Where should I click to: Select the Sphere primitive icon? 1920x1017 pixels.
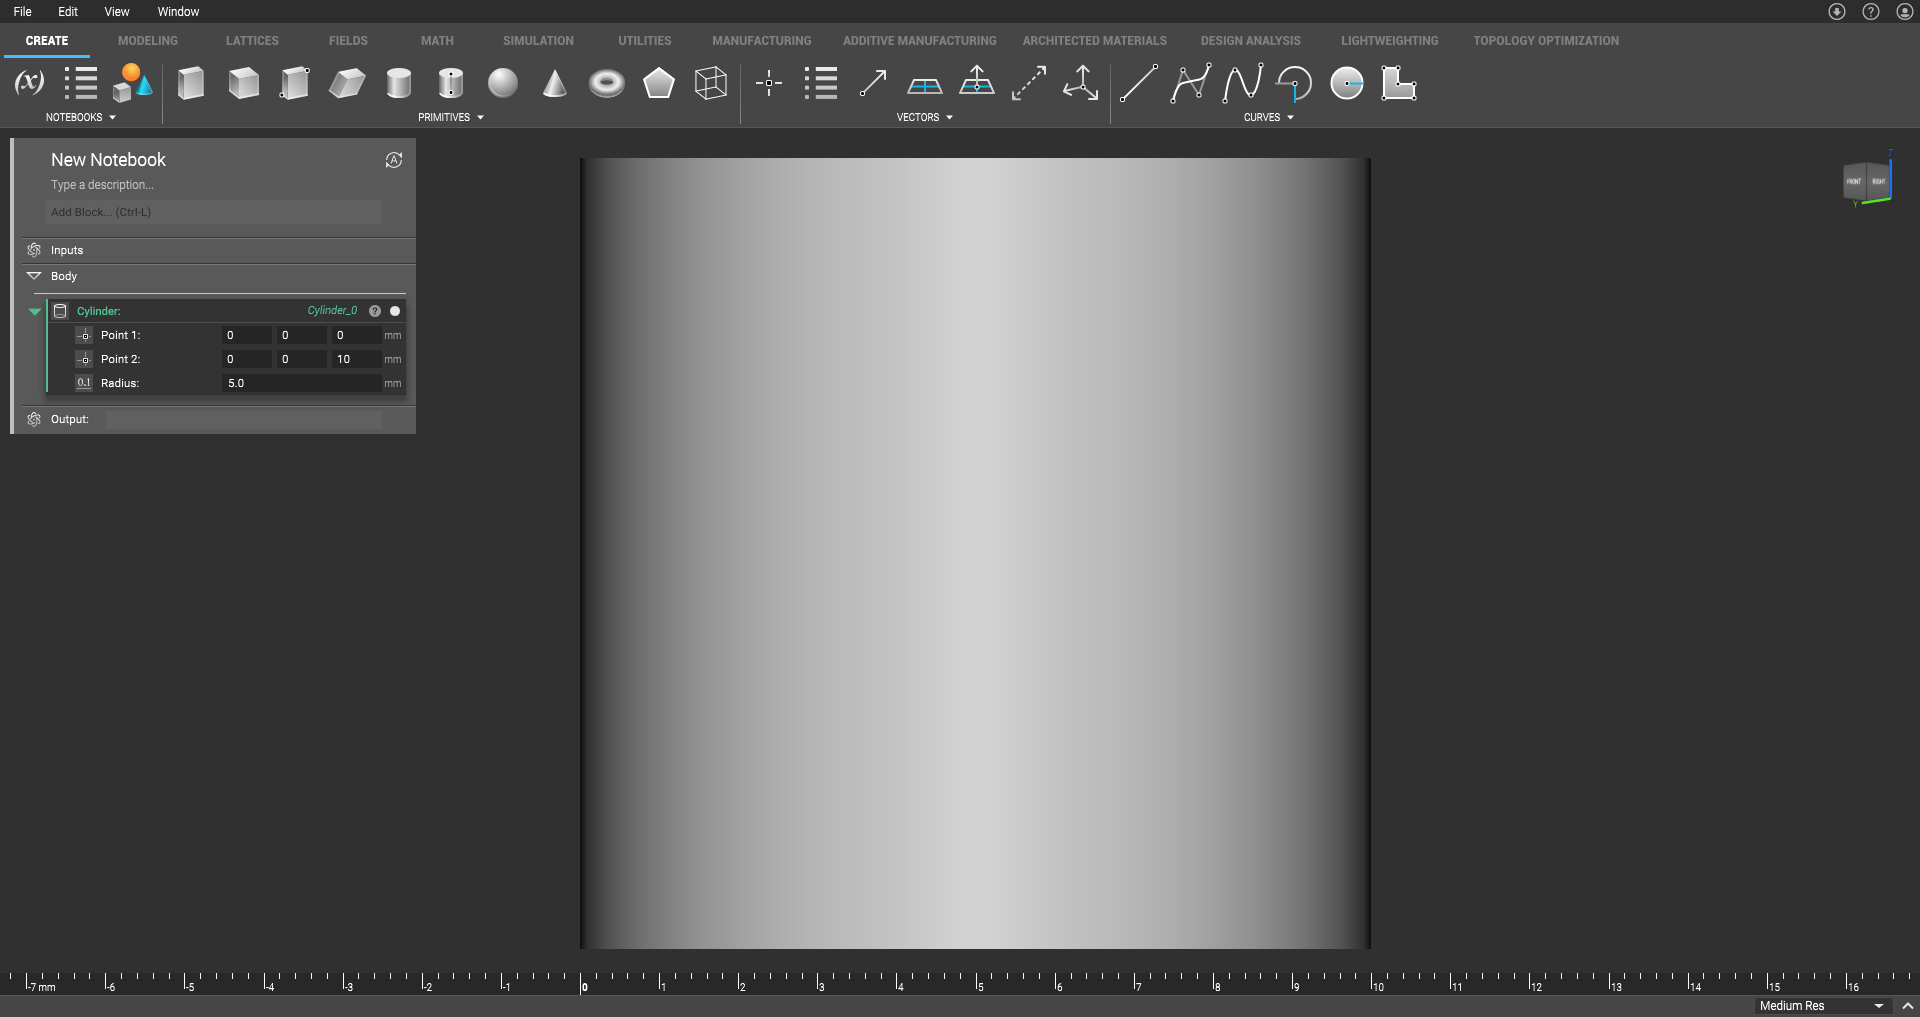[503, 83]
